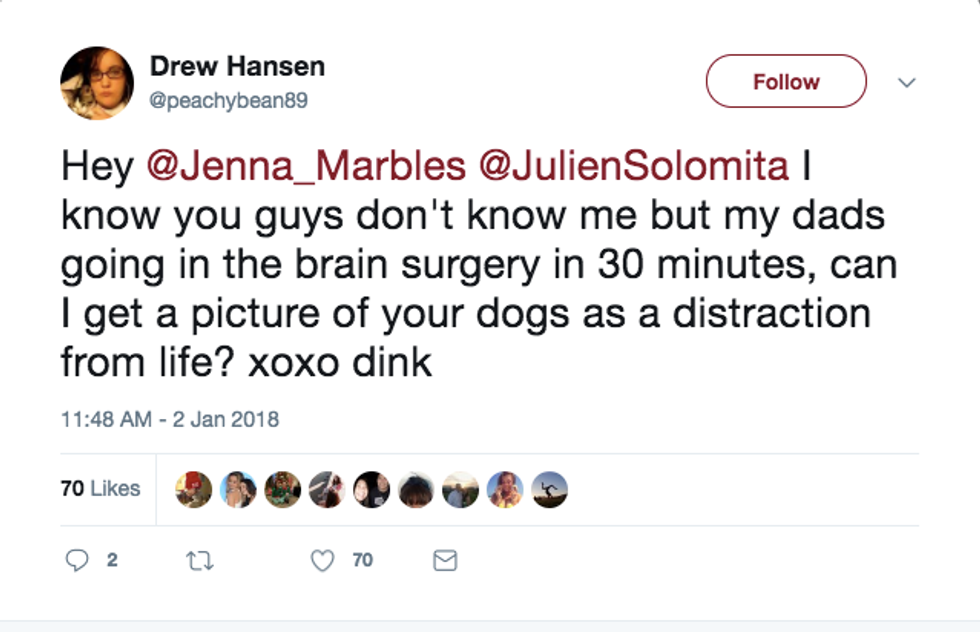Click the Drew Hansen display name
Screen dimensions: 980x632
[x=237, y=68]
